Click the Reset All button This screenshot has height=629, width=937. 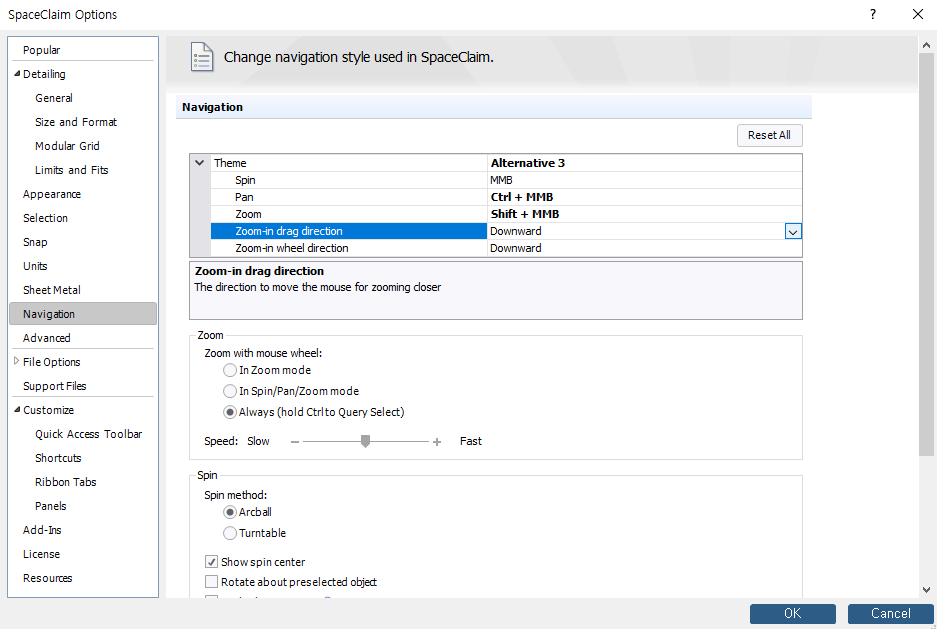click(x=770, y=135)
